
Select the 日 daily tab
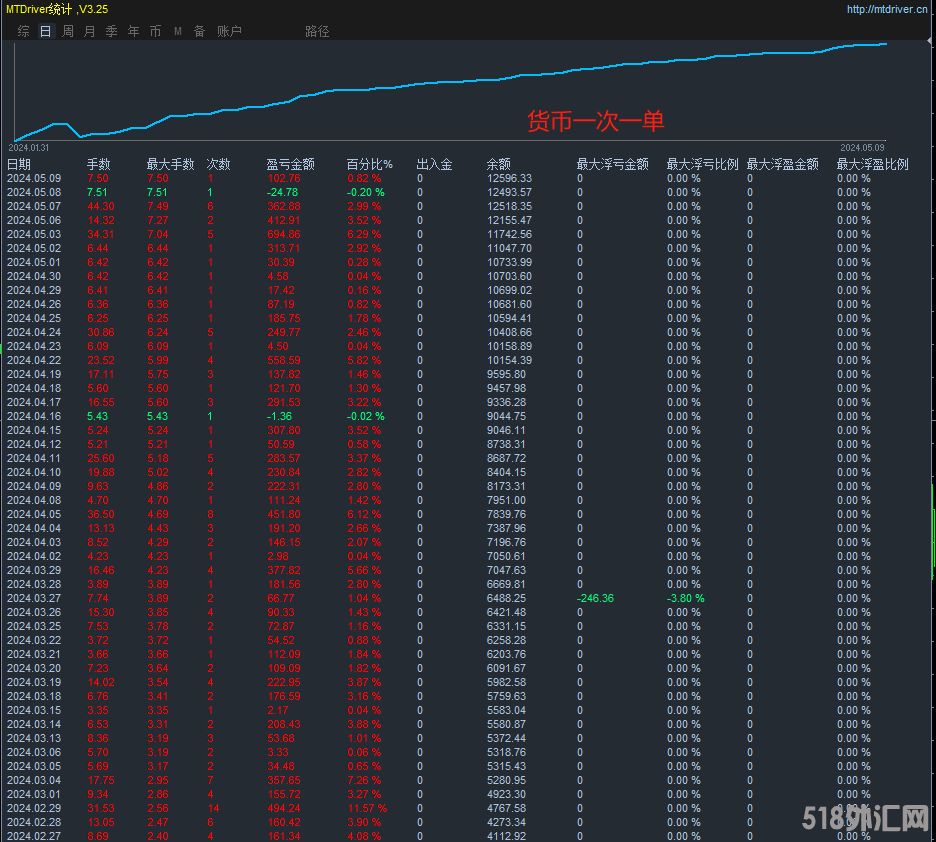click(x=45, y=31)
